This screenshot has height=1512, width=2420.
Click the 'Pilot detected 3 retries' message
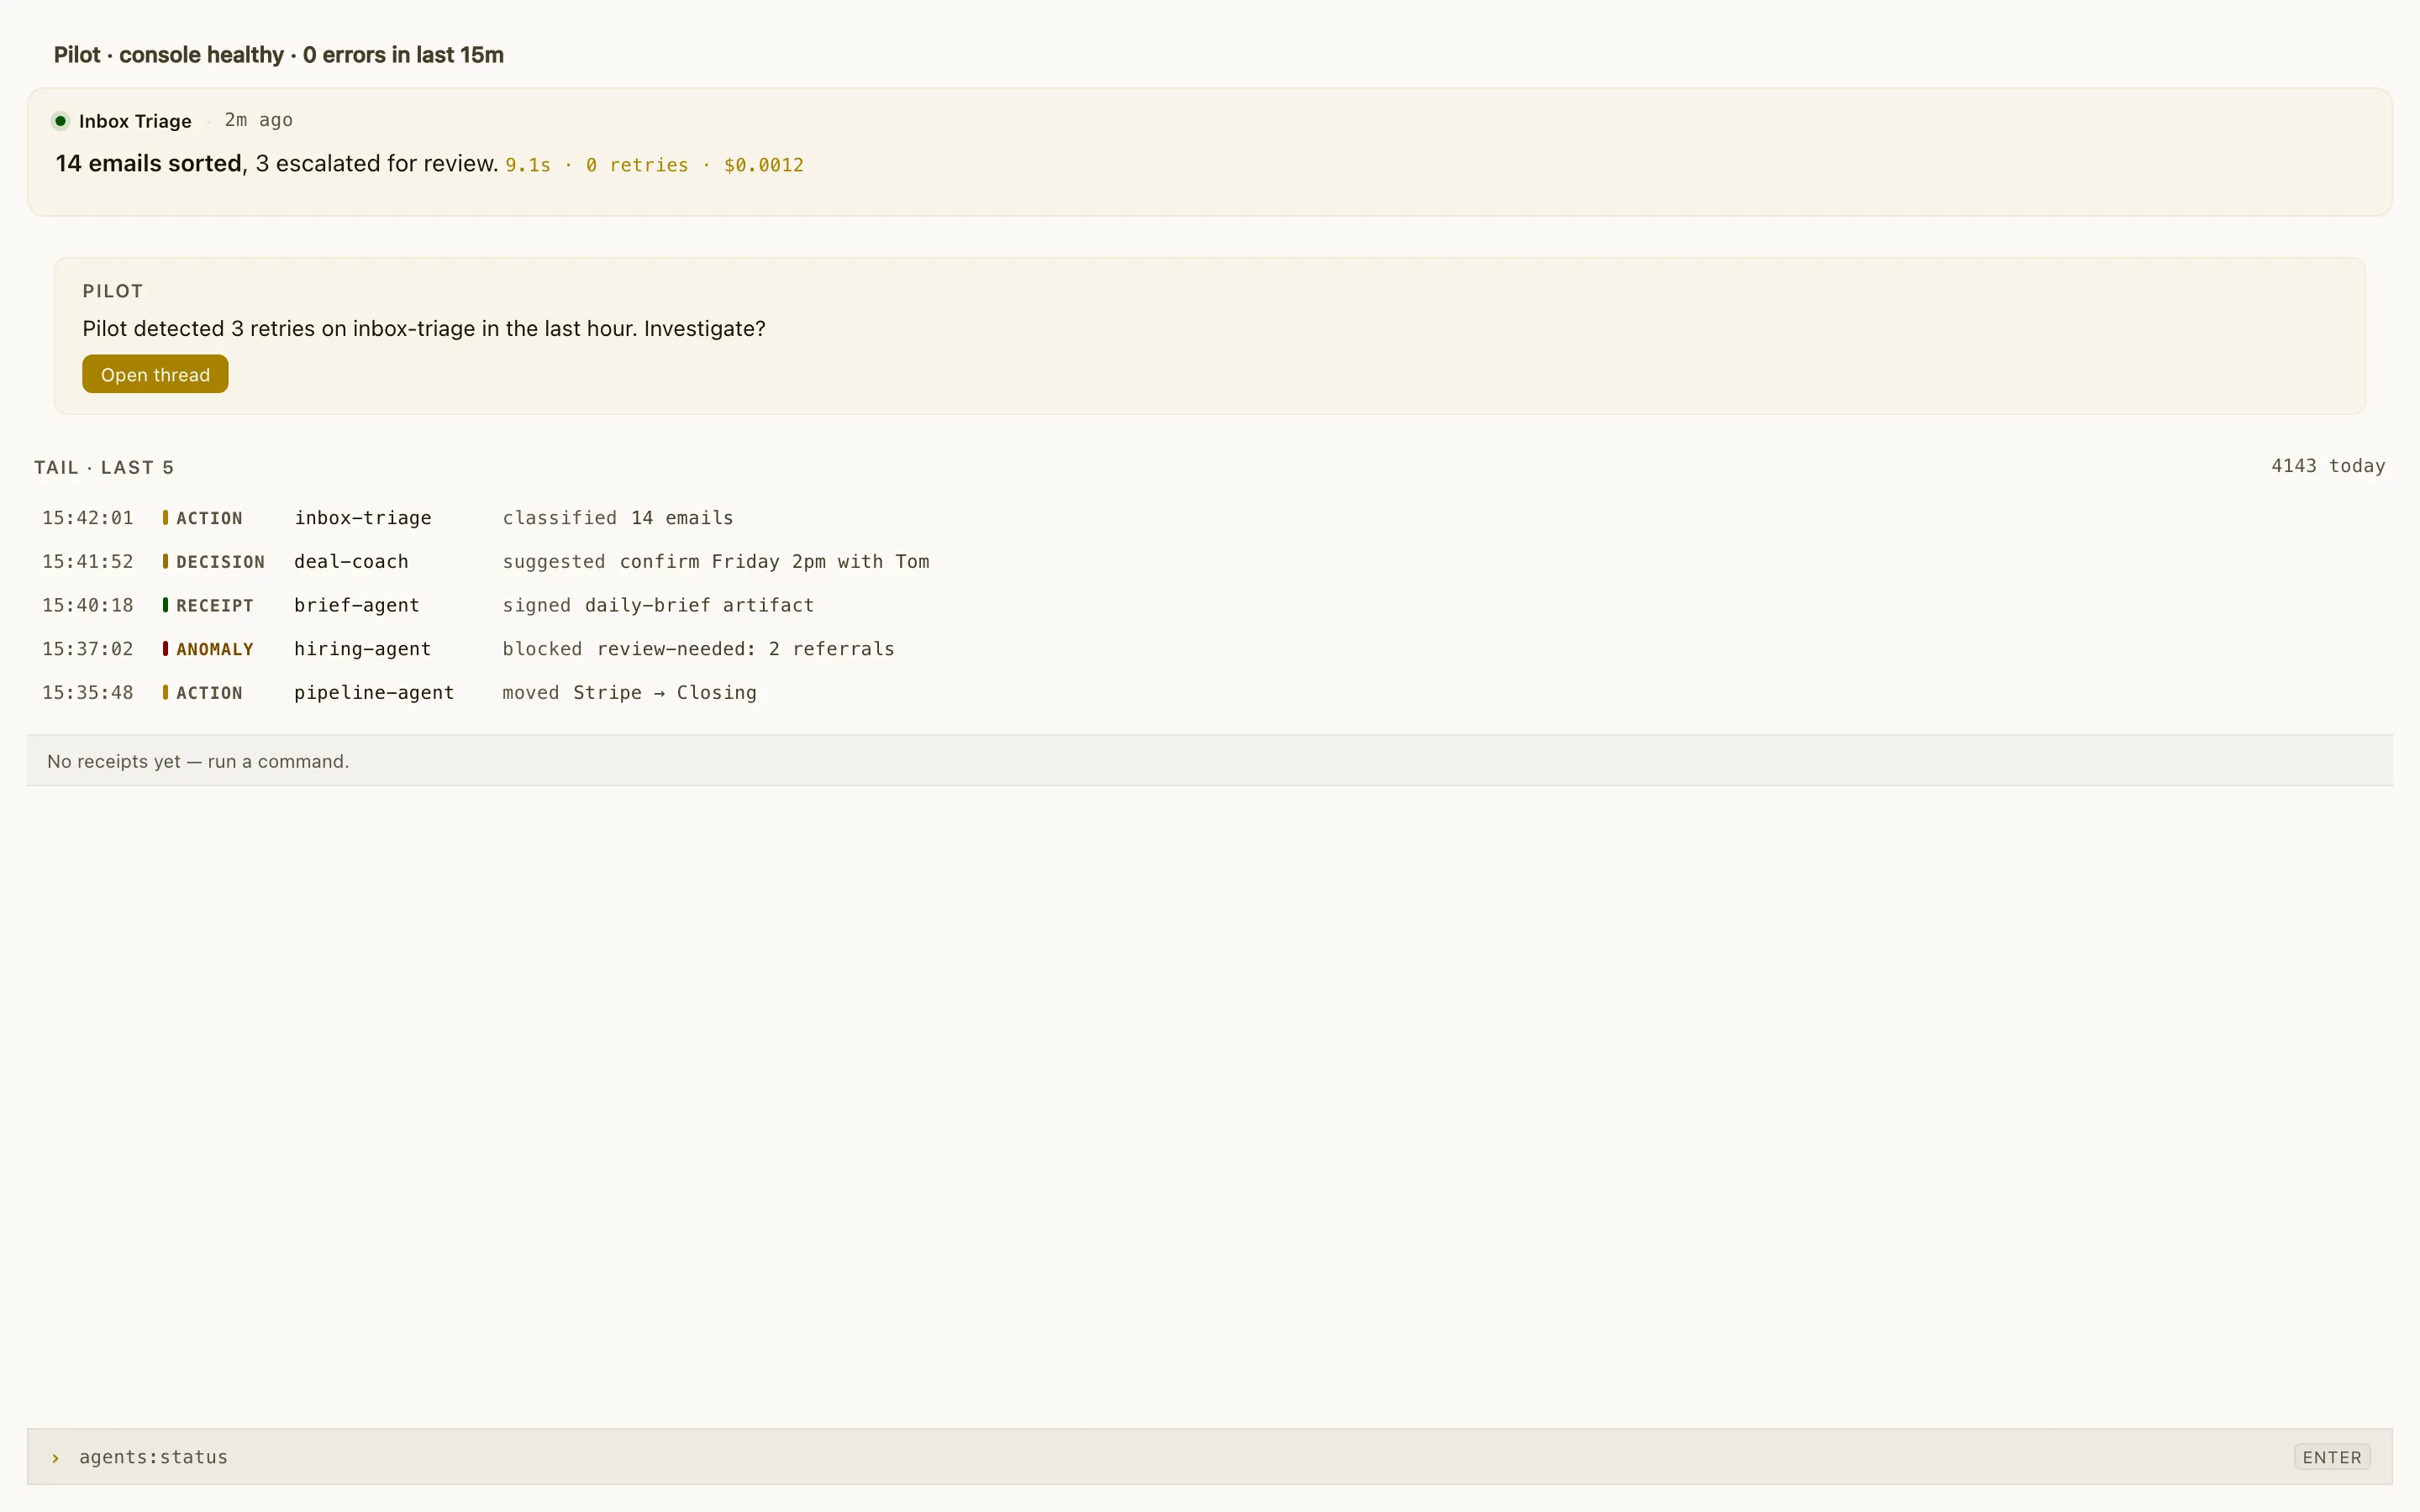[424, 329]
